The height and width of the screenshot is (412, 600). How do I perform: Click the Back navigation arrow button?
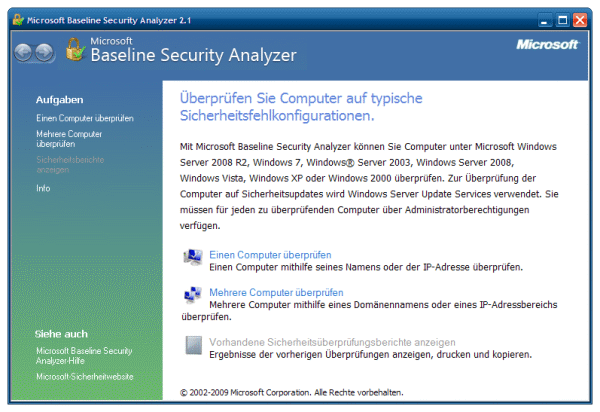tap(24, 52)
